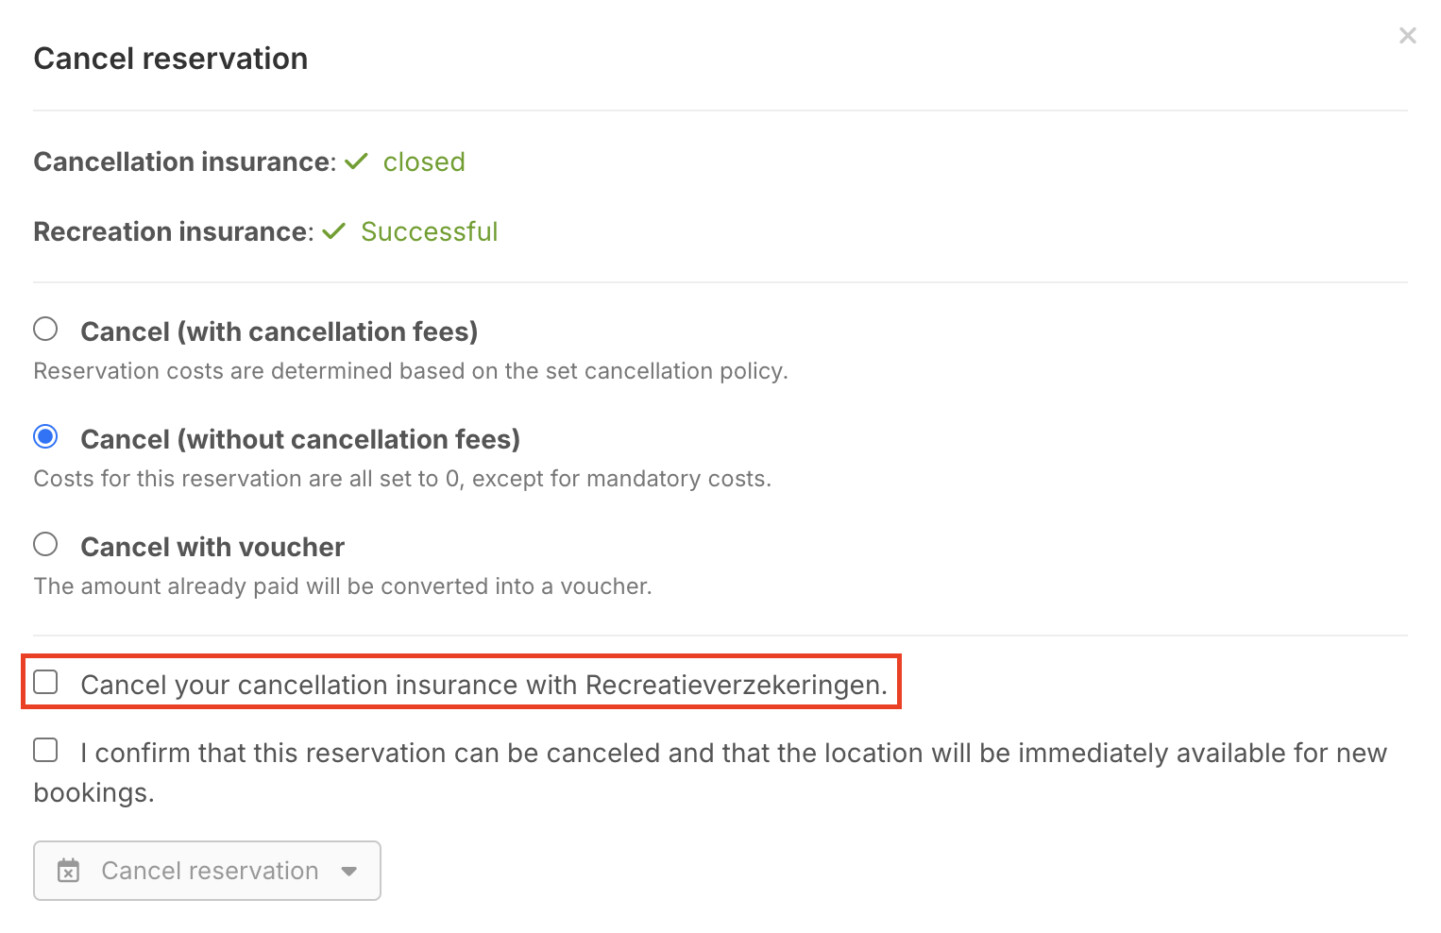
Task: Click the green "Successful" status text
Action: pyautogui.click(x=429, y=232)
